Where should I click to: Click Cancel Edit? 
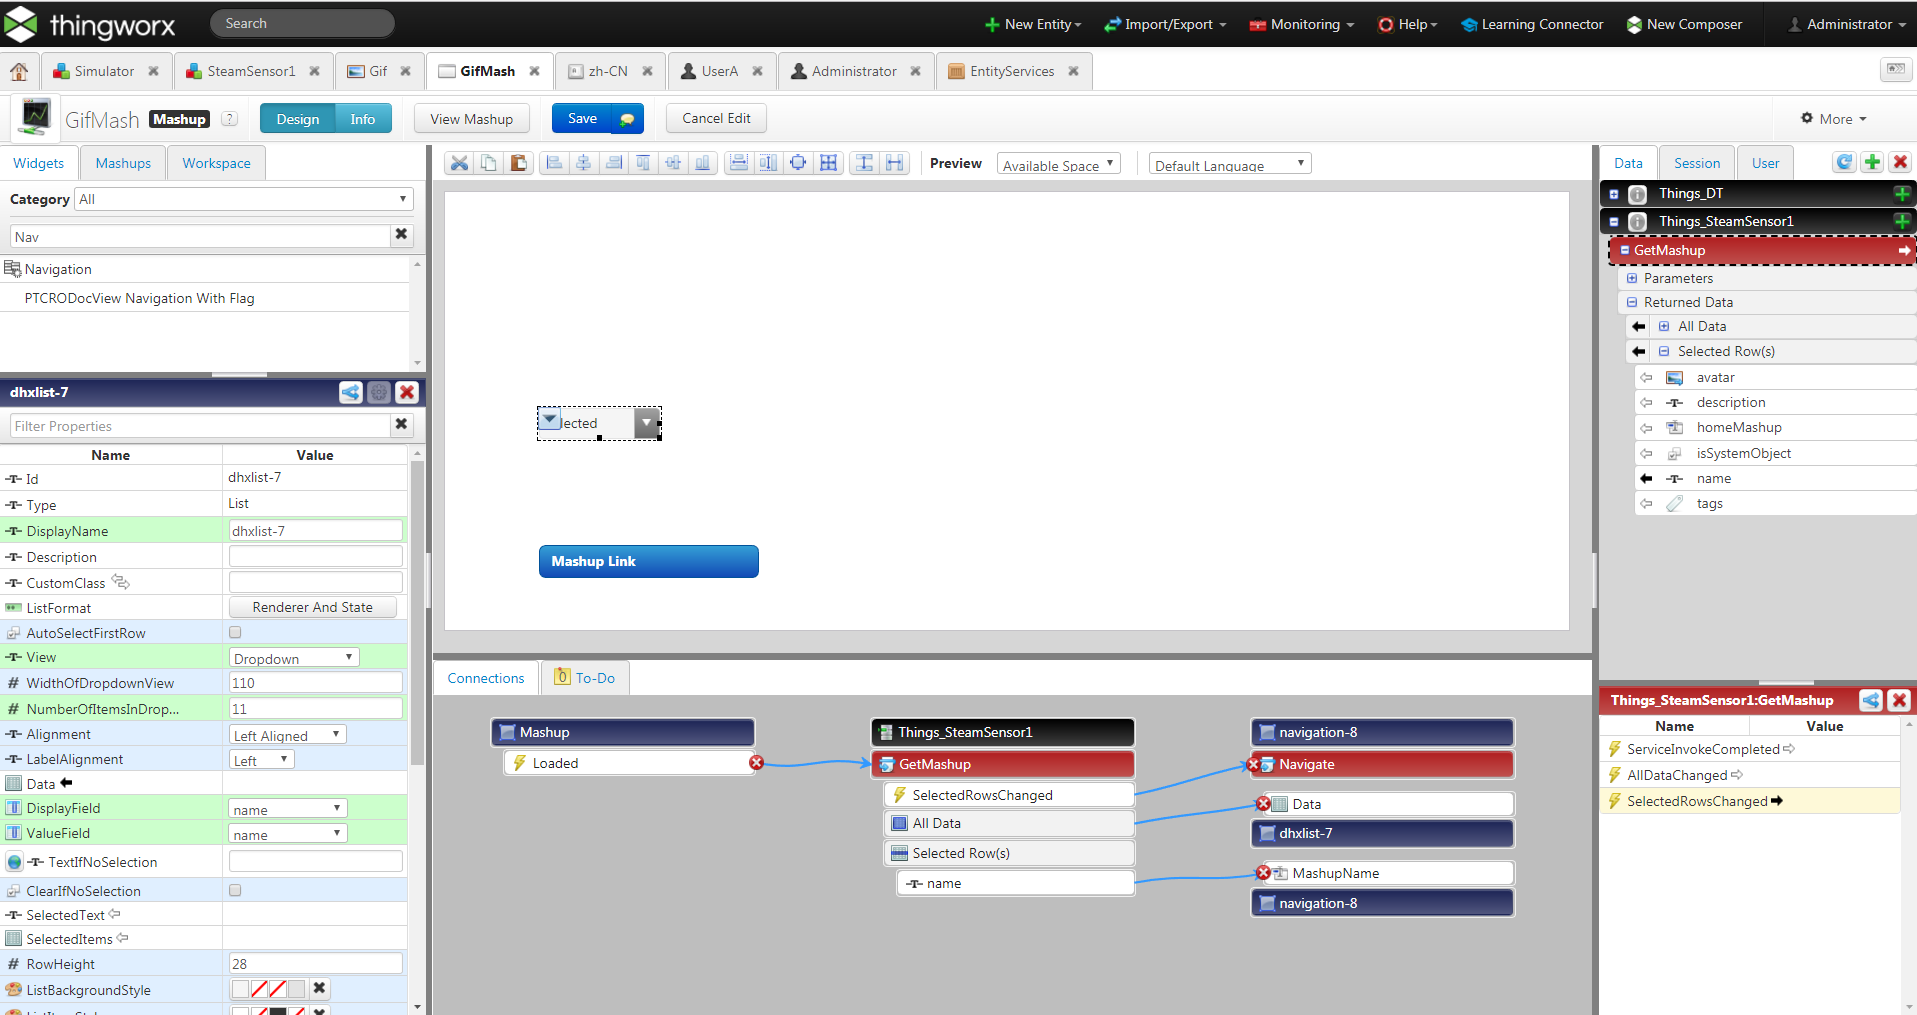tap(716, 118)
